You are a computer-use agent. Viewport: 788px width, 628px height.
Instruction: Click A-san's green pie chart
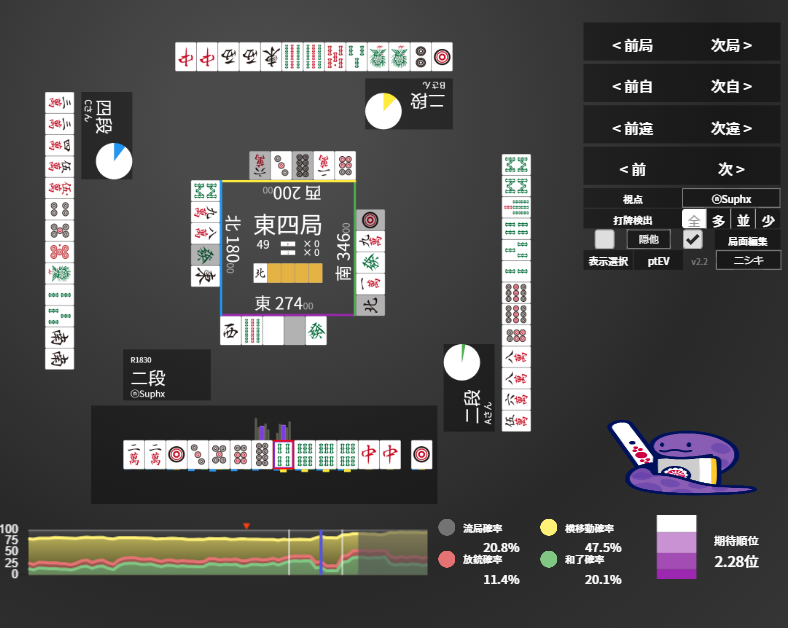[462, 362]
